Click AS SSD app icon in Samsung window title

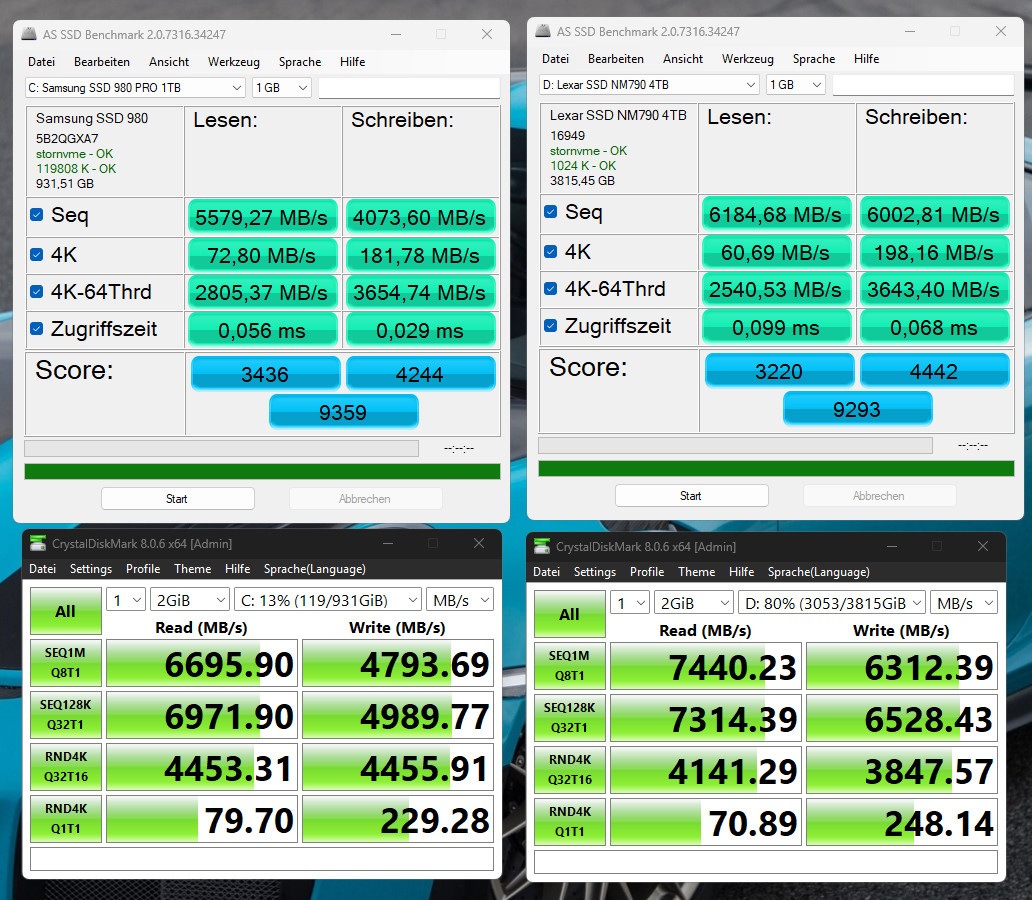tap(29, 34)
